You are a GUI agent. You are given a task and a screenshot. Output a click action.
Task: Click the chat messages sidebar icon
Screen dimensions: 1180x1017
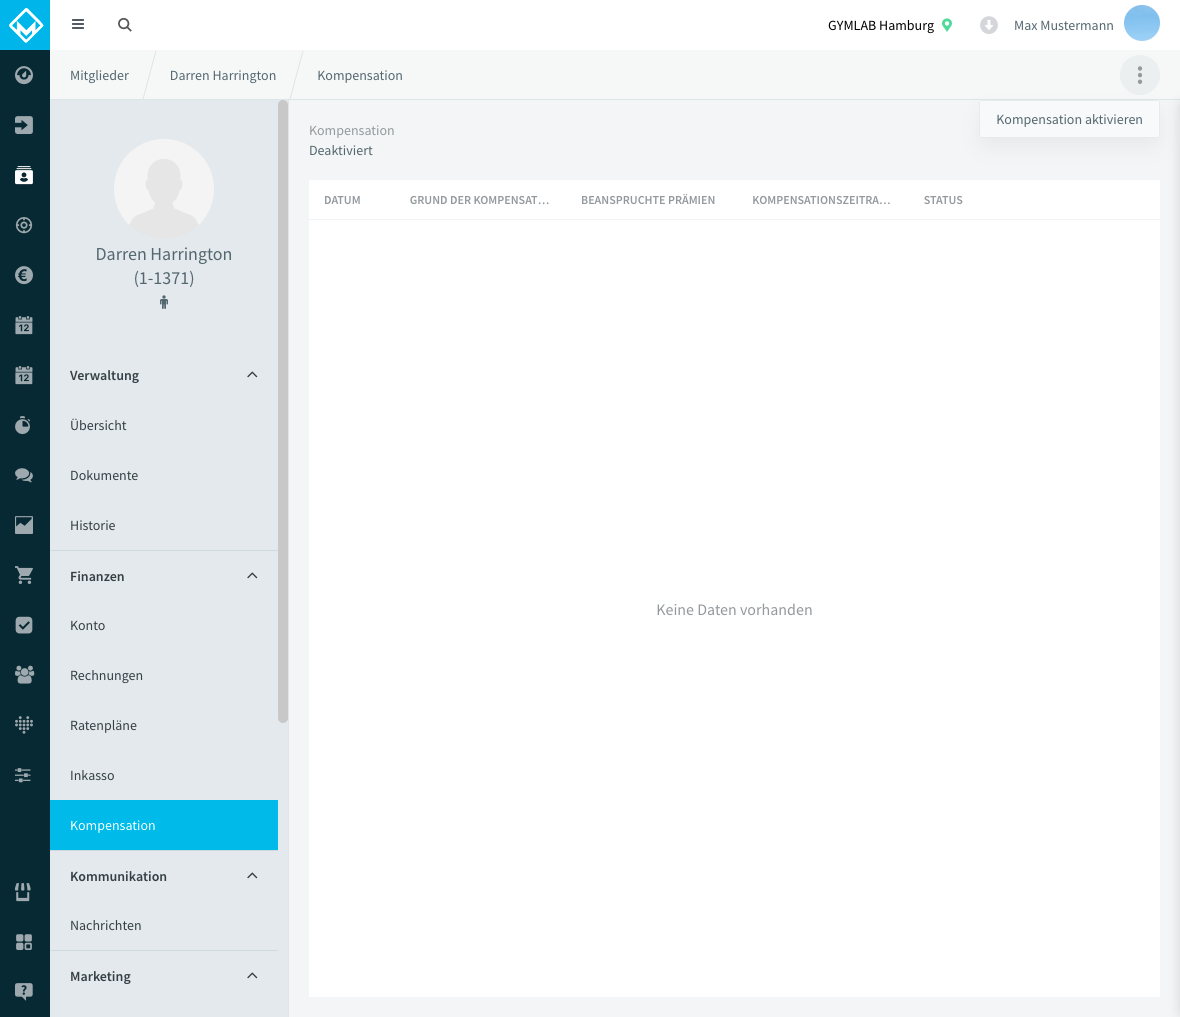pyautogui.click(x=24, y=475)
